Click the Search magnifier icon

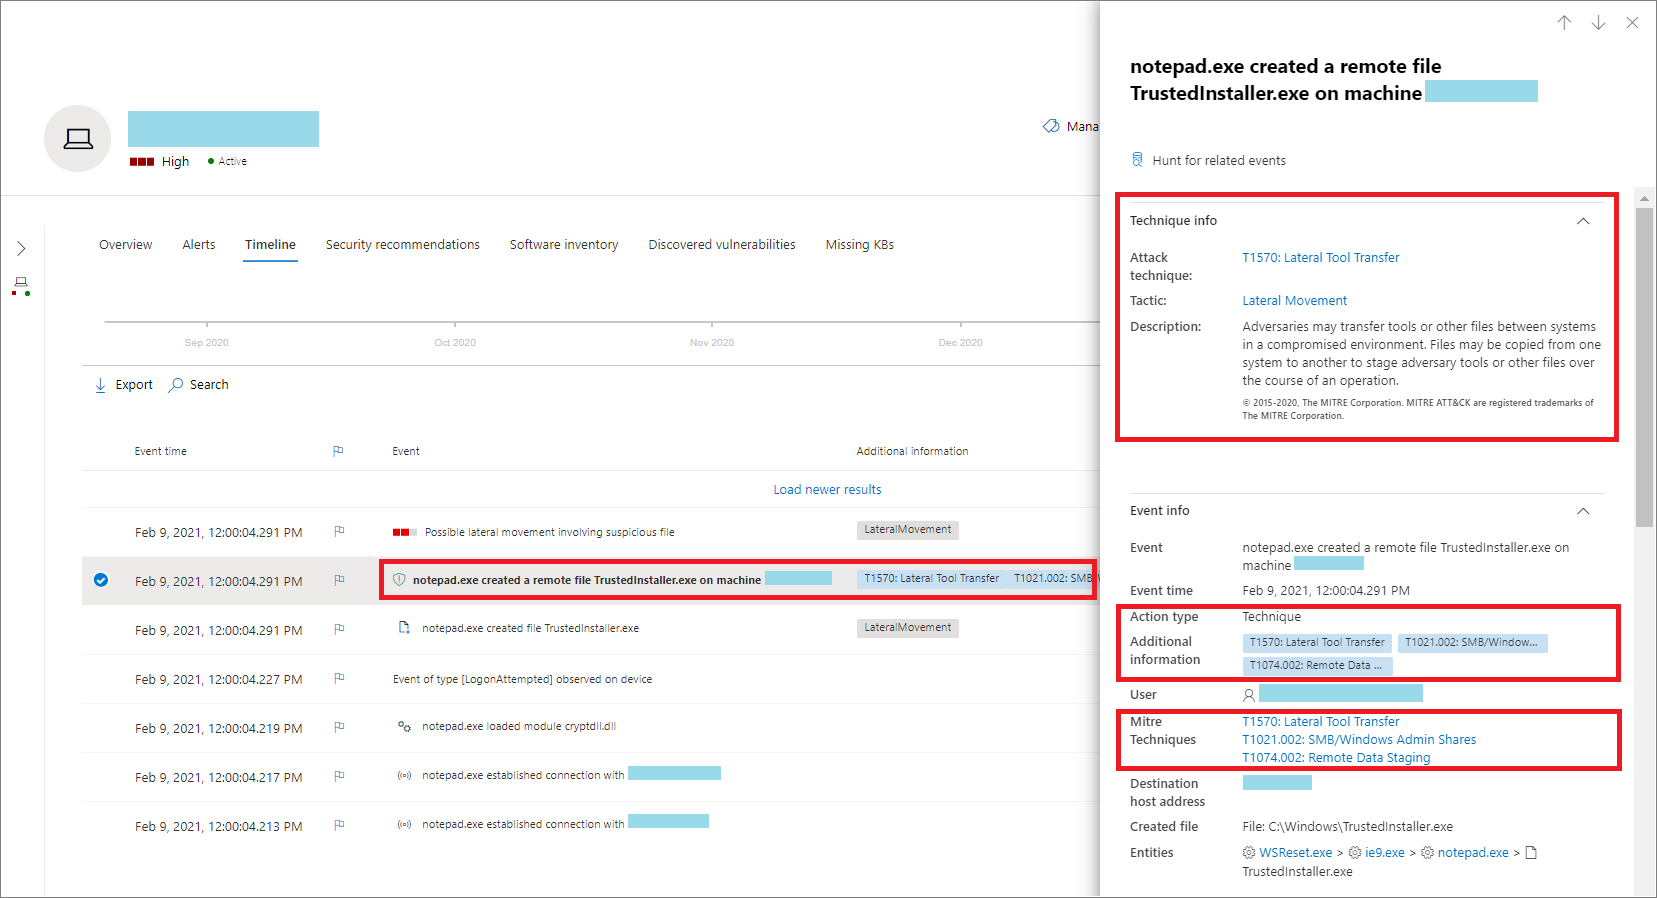176,385
